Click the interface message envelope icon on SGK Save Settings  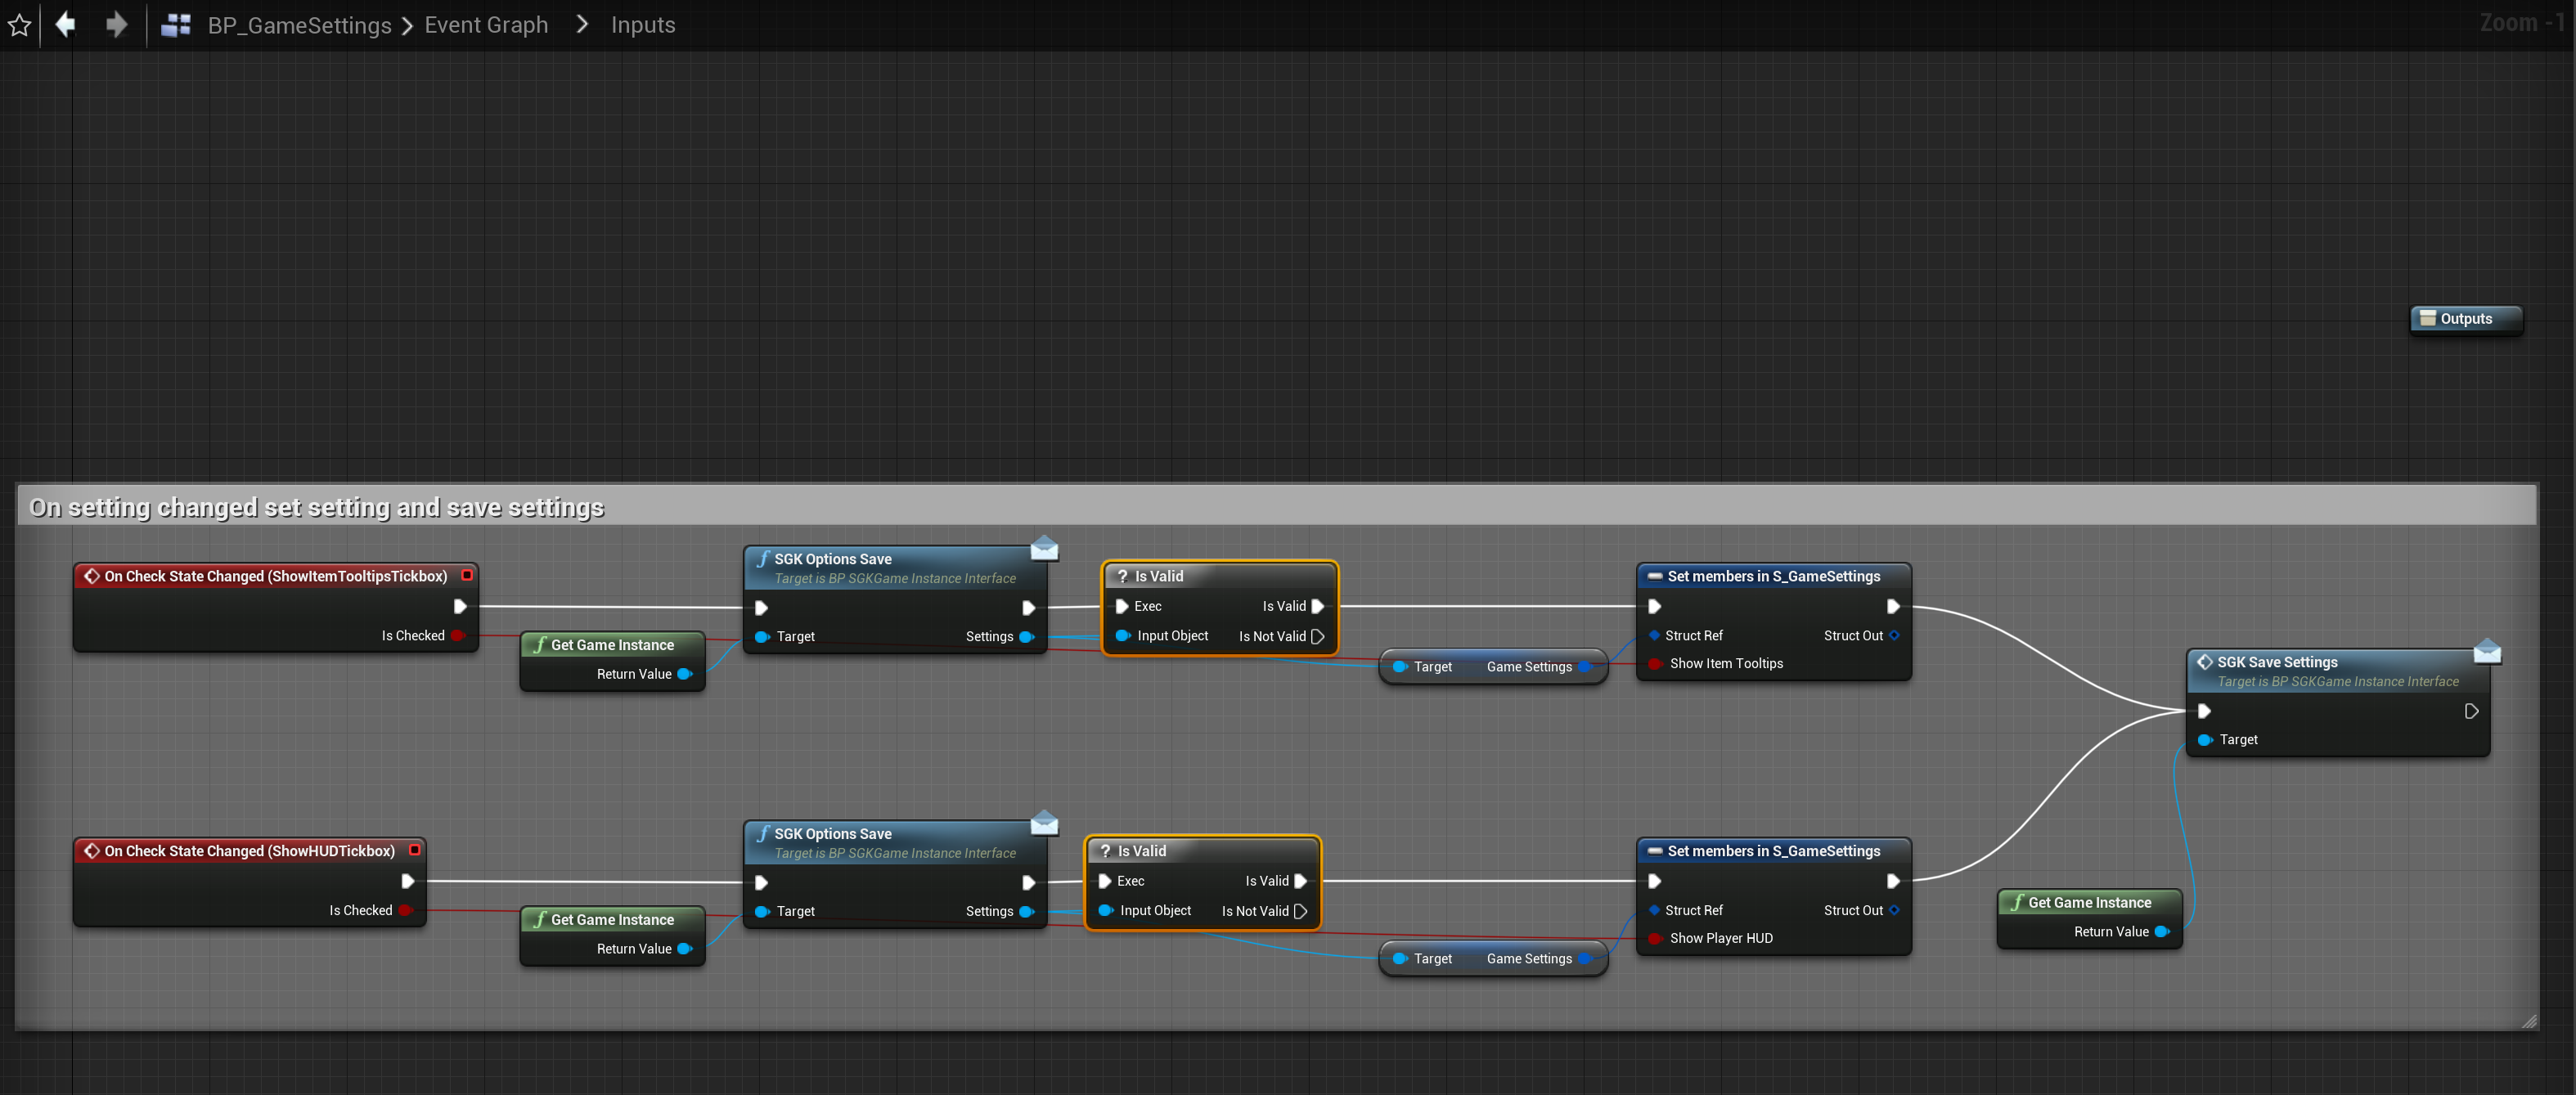click(2486, 652)
